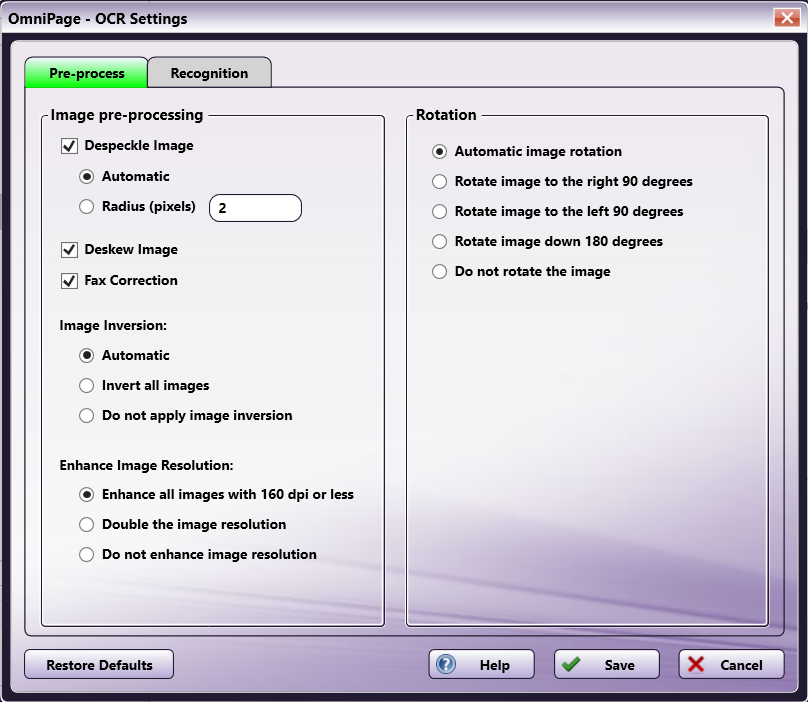This screenshot has height=702, width=808.
Task: Choose Rotate image to the left 90 degrees
Action: click(440, 211)
